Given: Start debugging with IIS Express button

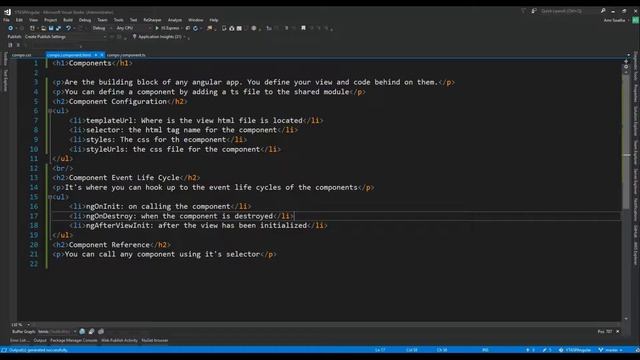Looking at the screenshot, I should [167, 28].
